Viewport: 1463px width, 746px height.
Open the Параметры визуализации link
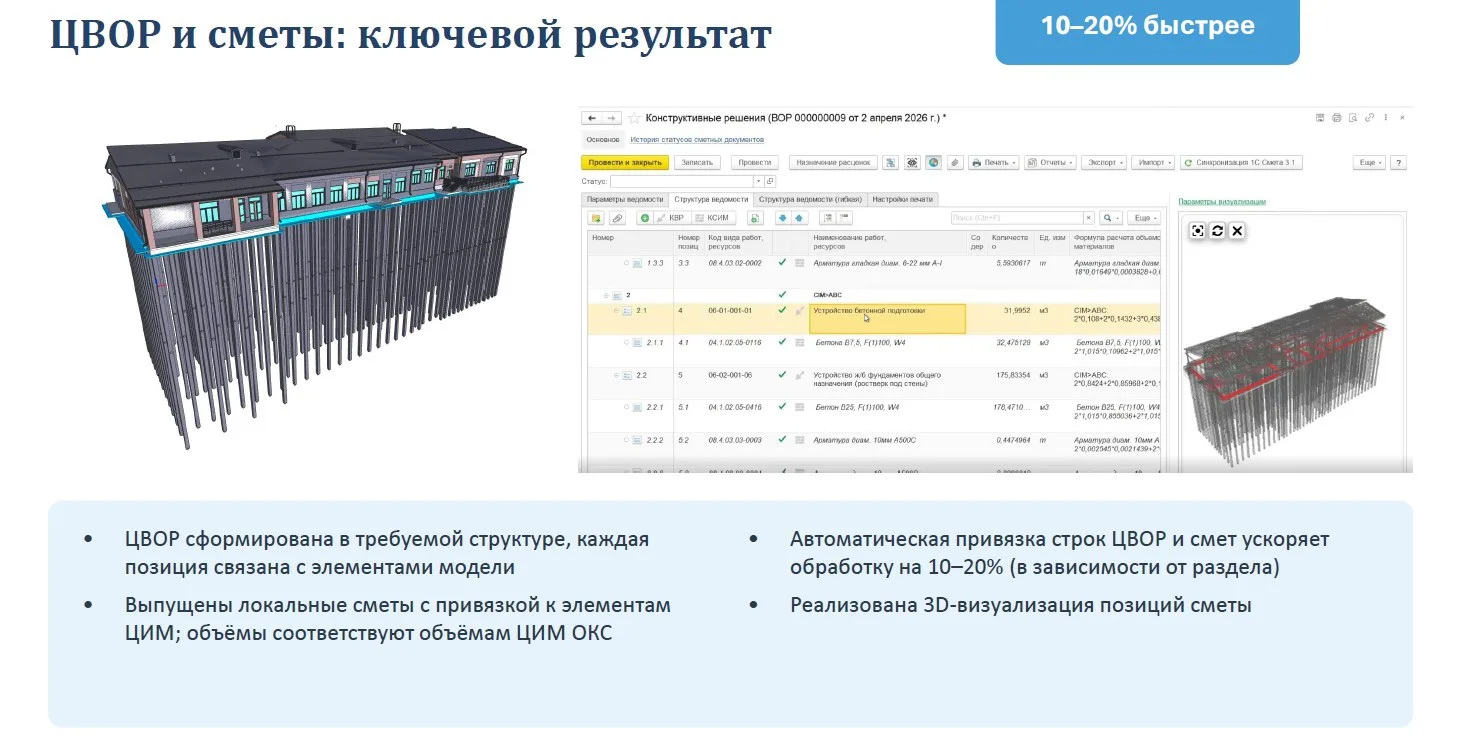pos(1222,201)
